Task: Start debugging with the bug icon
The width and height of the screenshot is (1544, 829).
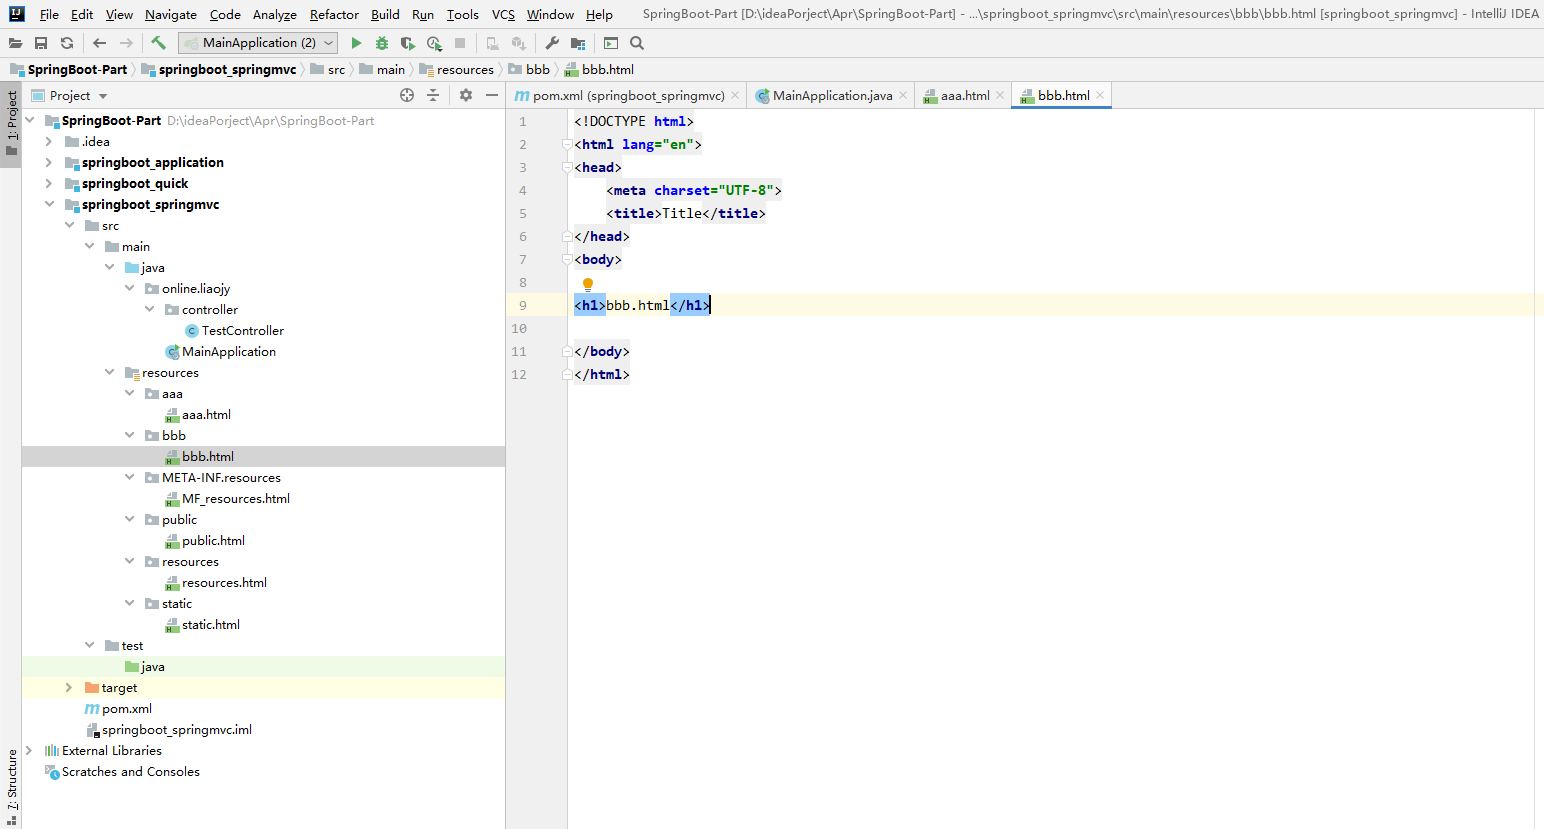Action: click(382, 43)
